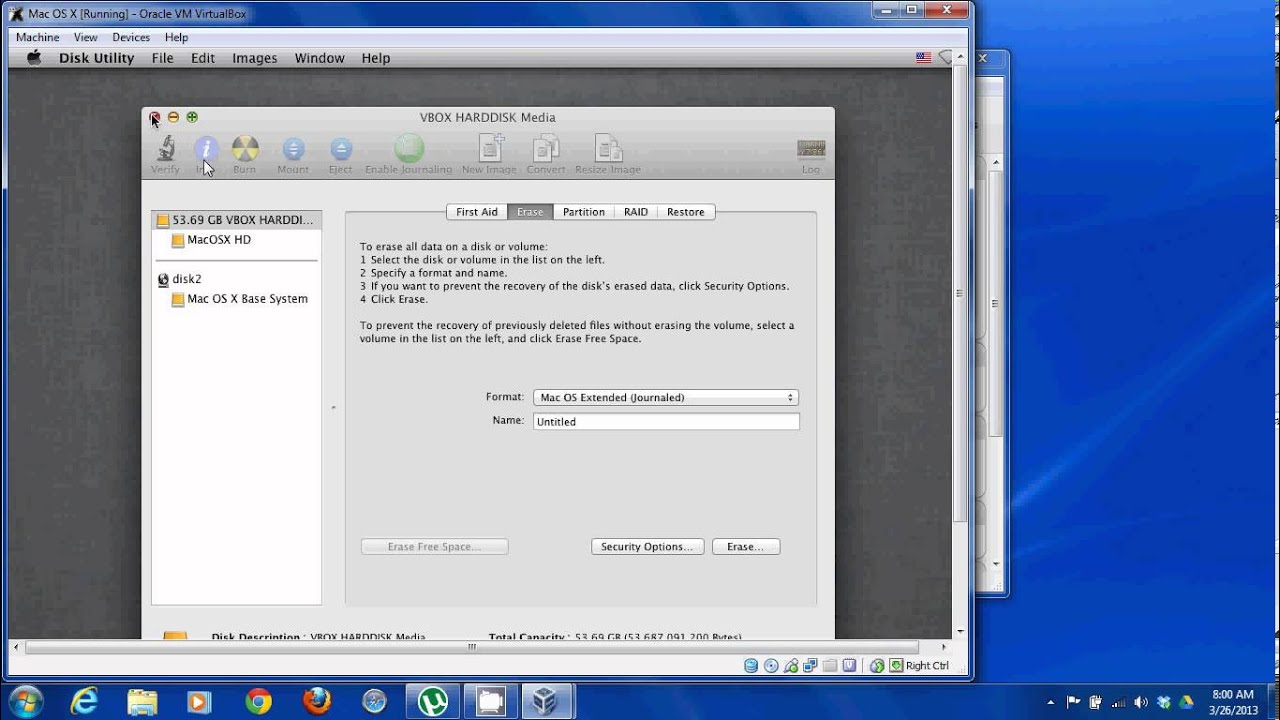Click the Erase... button

(746, 547)
